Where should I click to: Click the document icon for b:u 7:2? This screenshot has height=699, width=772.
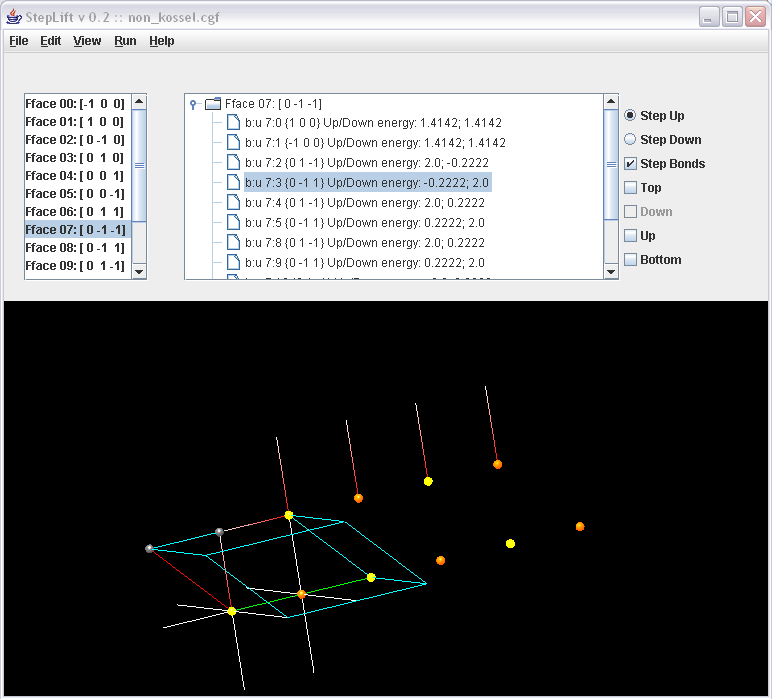233,163
